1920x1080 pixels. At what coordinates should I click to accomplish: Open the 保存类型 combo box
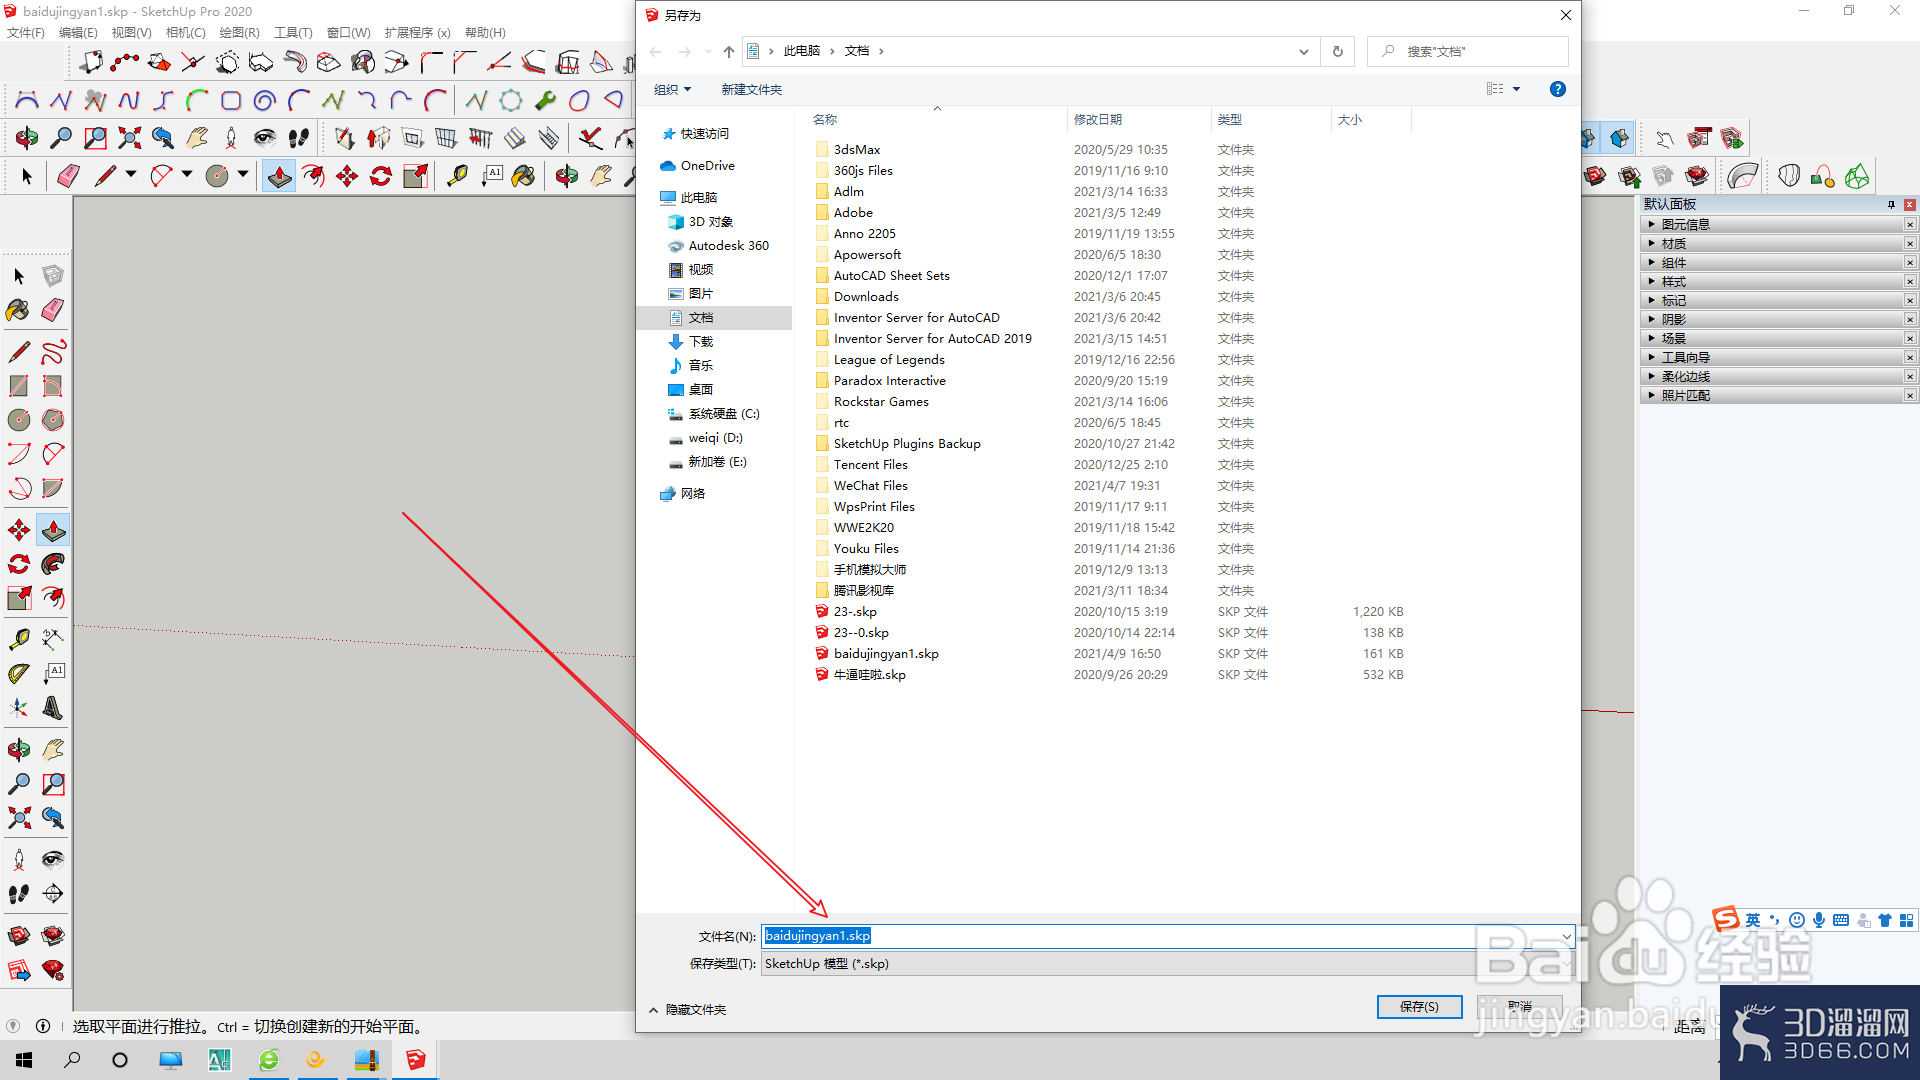pyautogui.click(x=1168, y=964)
